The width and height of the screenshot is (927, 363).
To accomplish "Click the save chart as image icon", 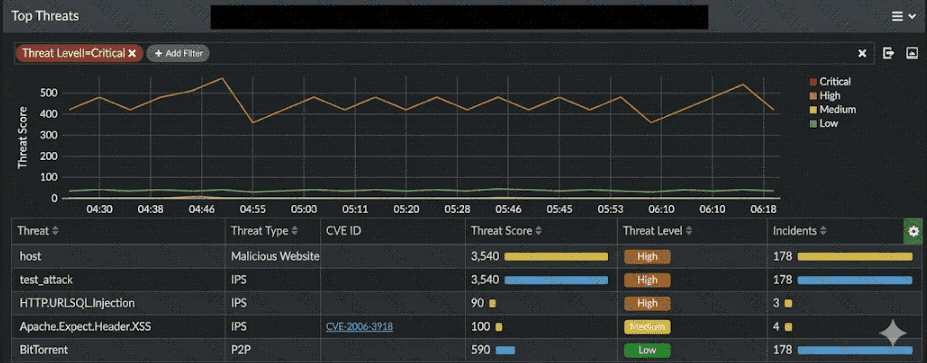I will pyautogui.click(x=911, y=53).
